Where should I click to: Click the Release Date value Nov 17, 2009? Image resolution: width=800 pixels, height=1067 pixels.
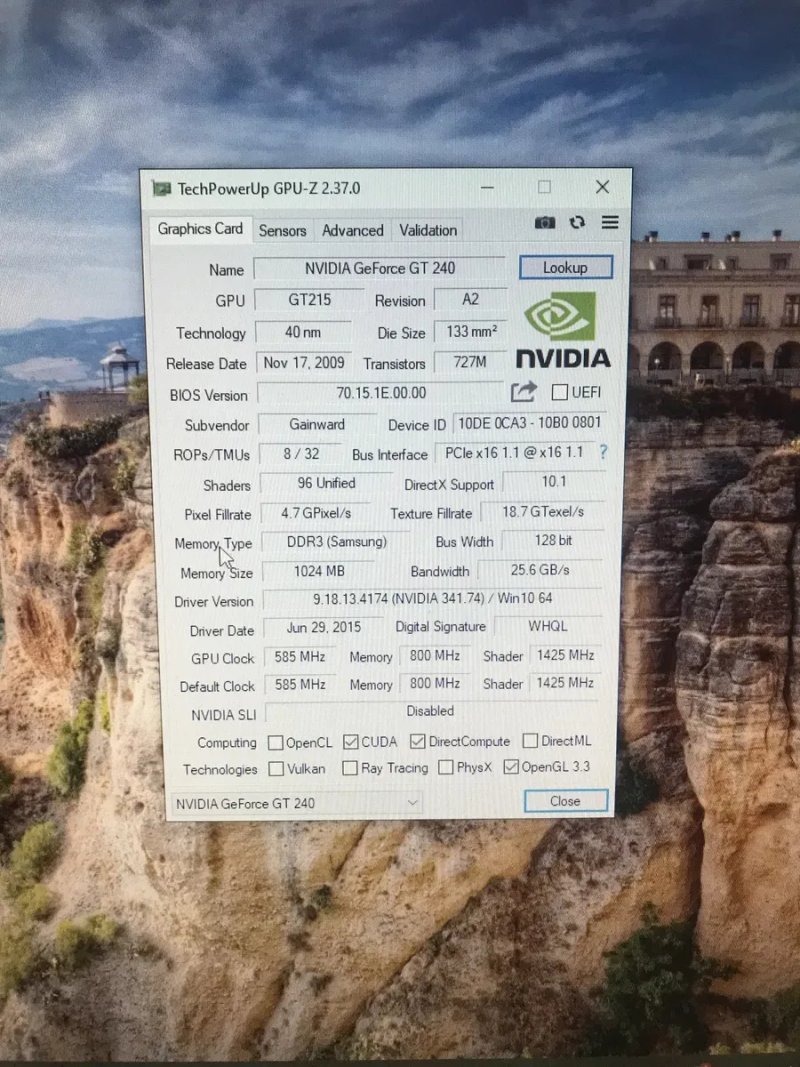point(304,363)
